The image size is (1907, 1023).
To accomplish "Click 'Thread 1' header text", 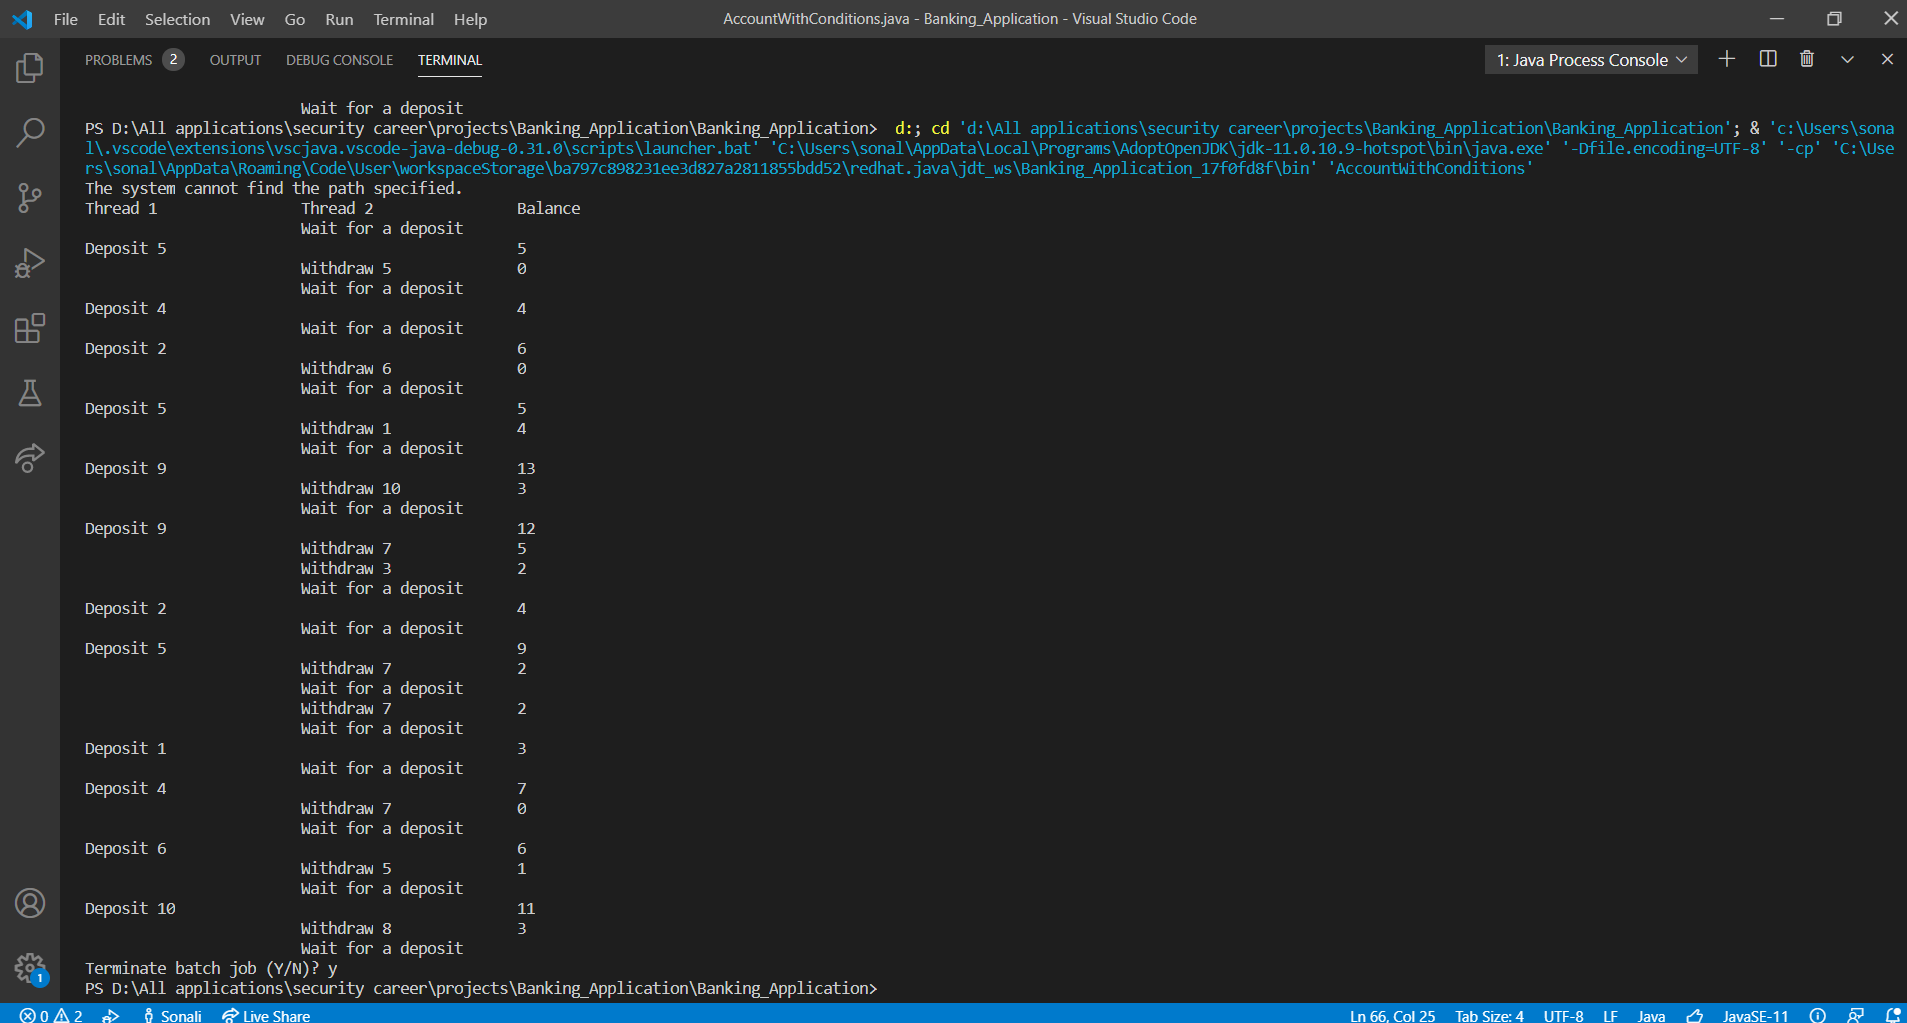I will tap(121, 208).
